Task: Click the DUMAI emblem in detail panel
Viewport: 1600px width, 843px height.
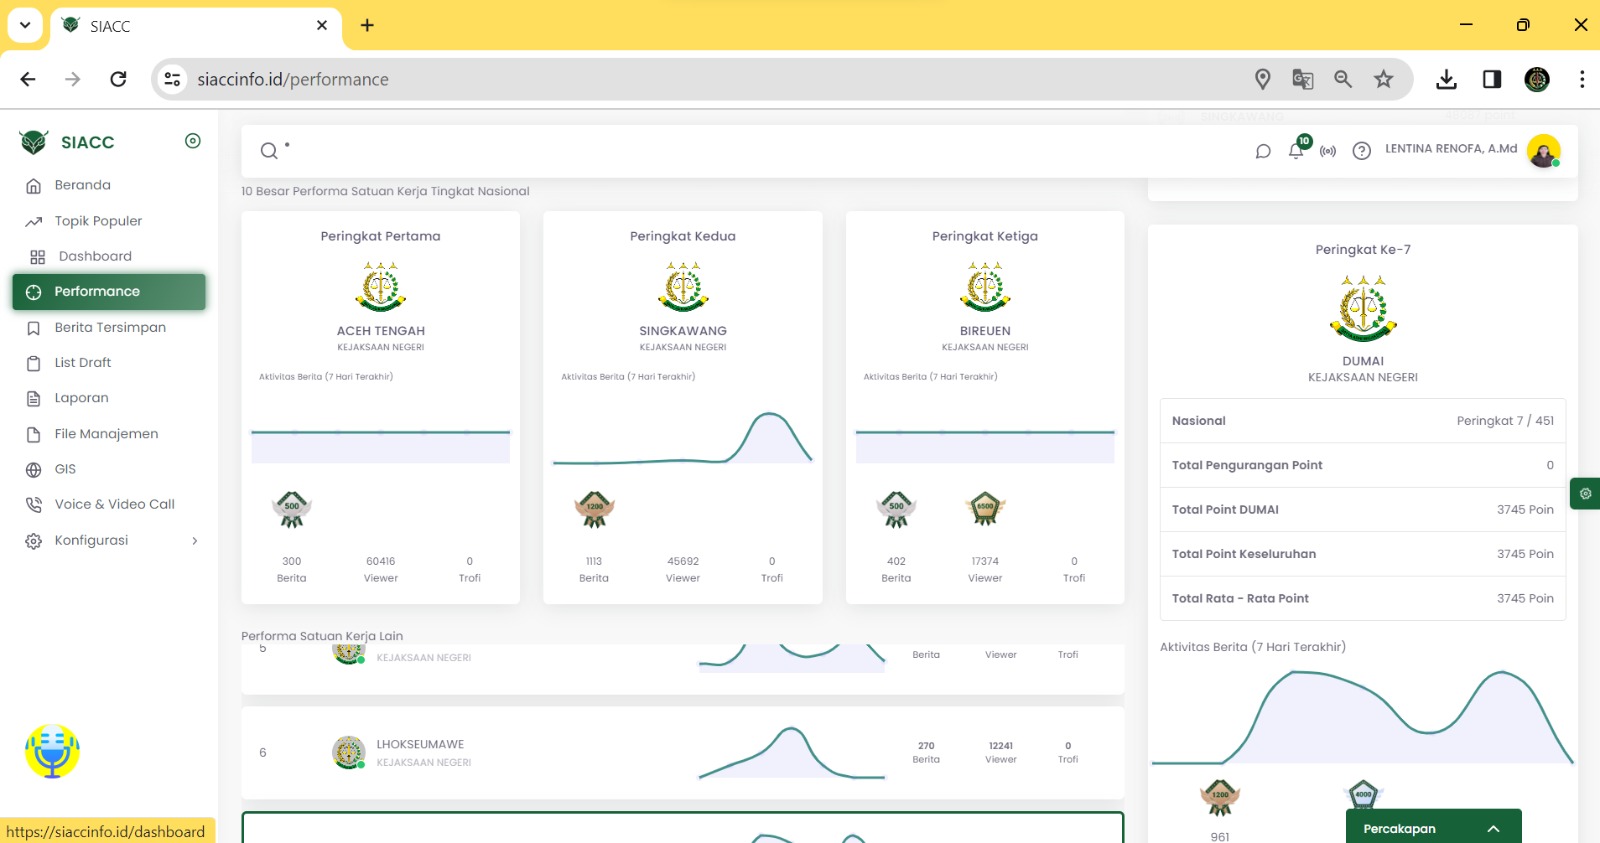Action: click(x=1363, y=309)
